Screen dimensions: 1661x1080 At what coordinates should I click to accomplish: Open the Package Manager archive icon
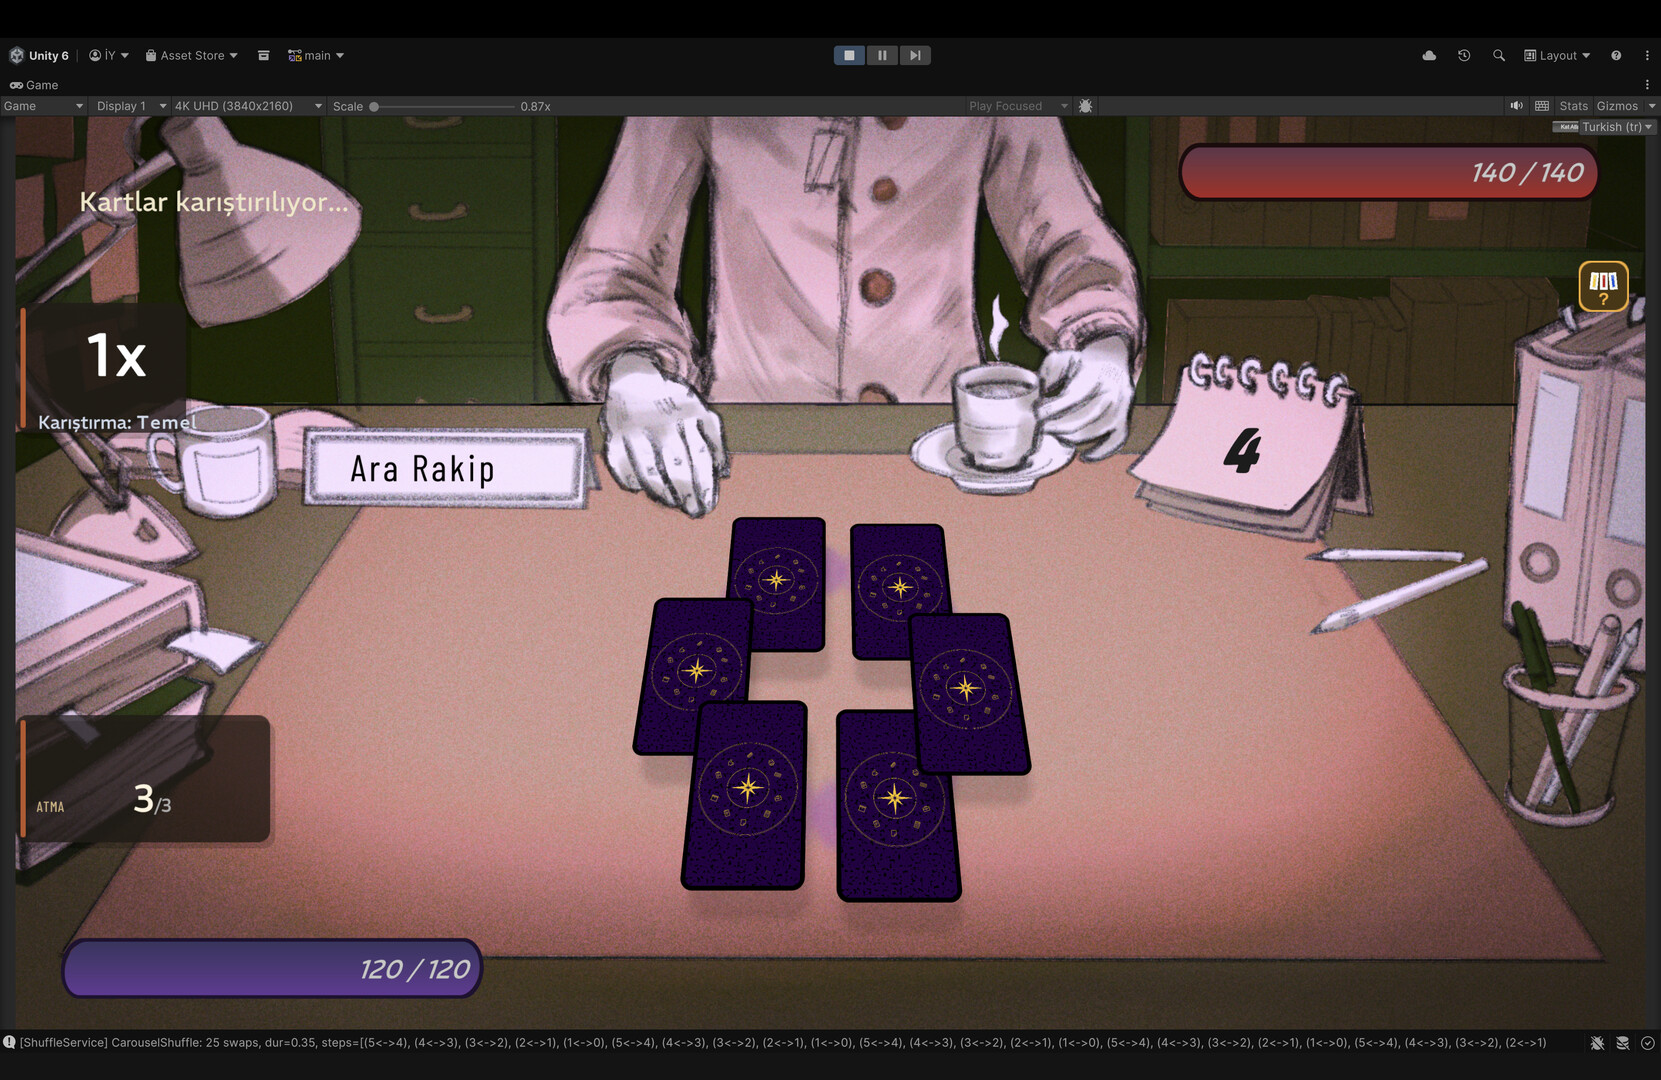[264, 56]
